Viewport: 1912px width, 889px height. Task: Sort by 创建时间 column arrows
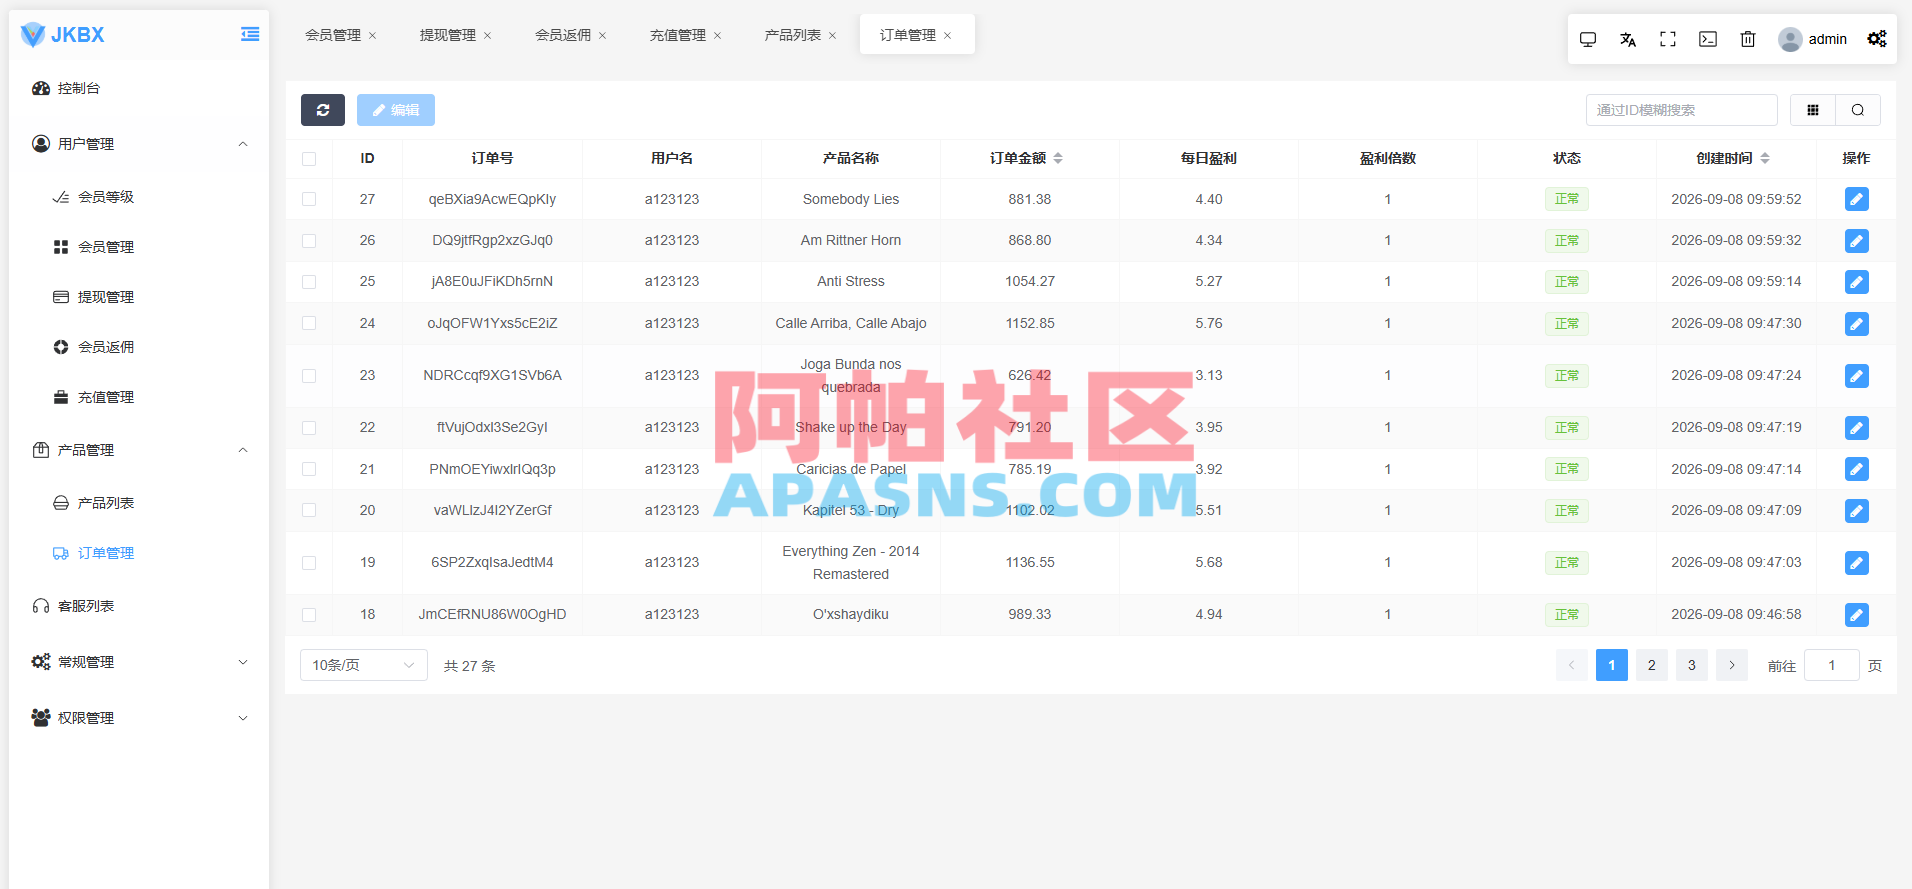tap(1765, 158)
